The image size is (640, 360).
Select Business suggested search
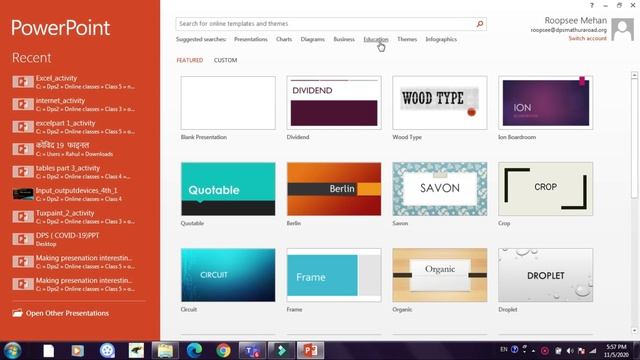click(344, 39)
